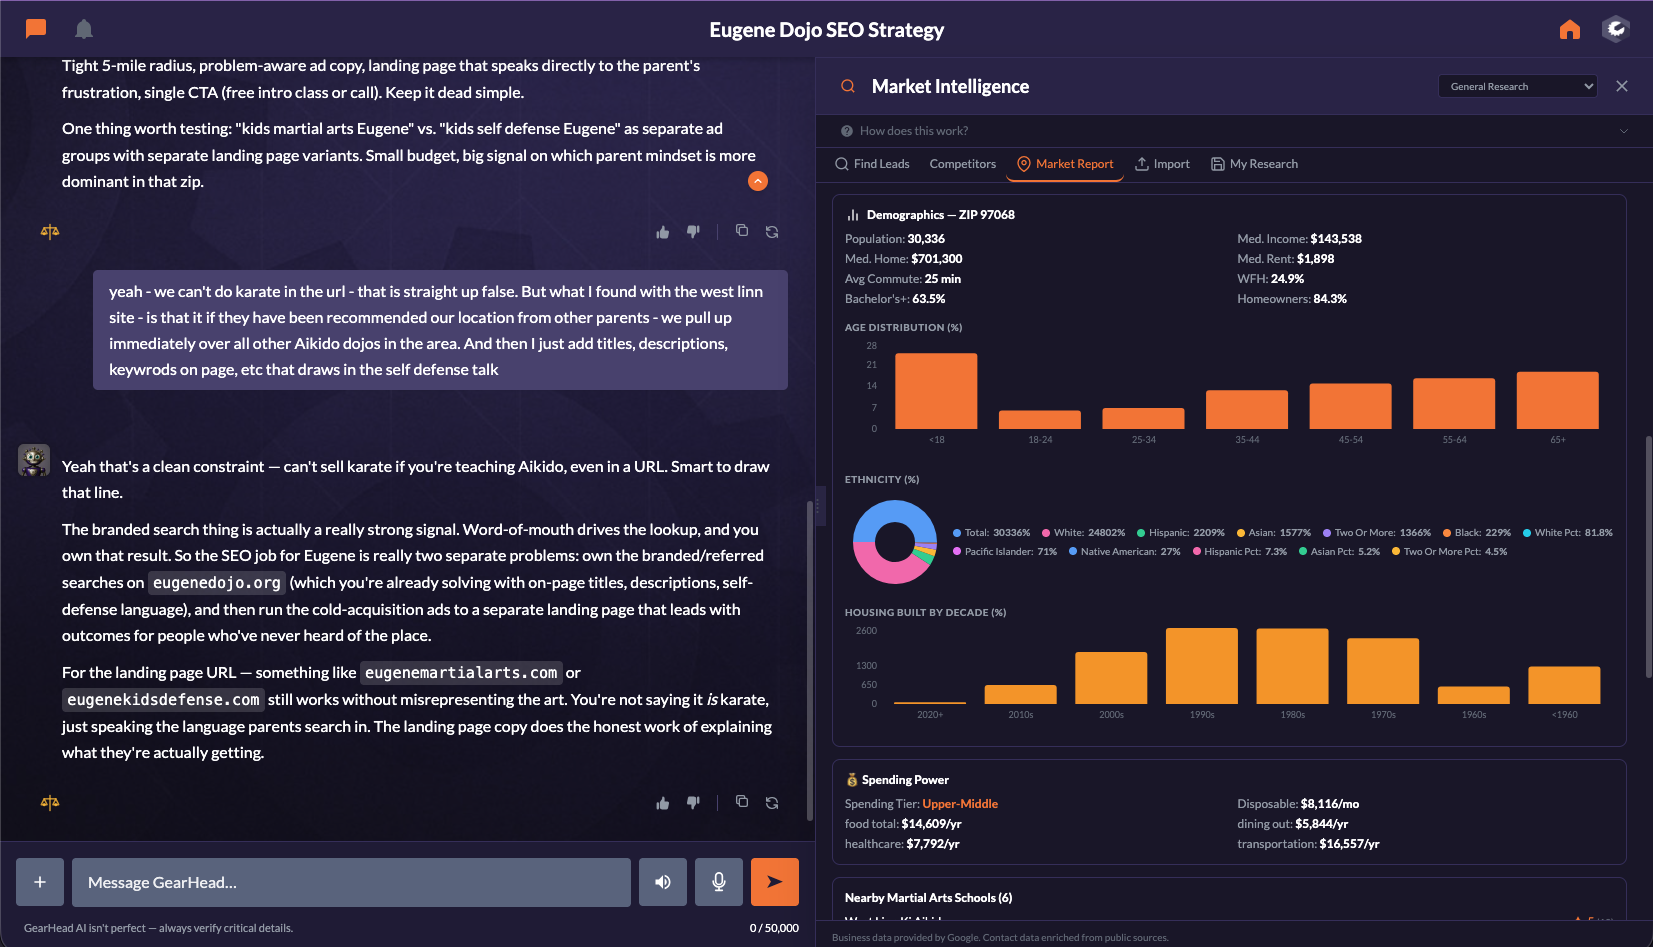This screenshot has height=947, width=1653.
Task: Click the ethnicity donut chart
Action: [895, 542]
